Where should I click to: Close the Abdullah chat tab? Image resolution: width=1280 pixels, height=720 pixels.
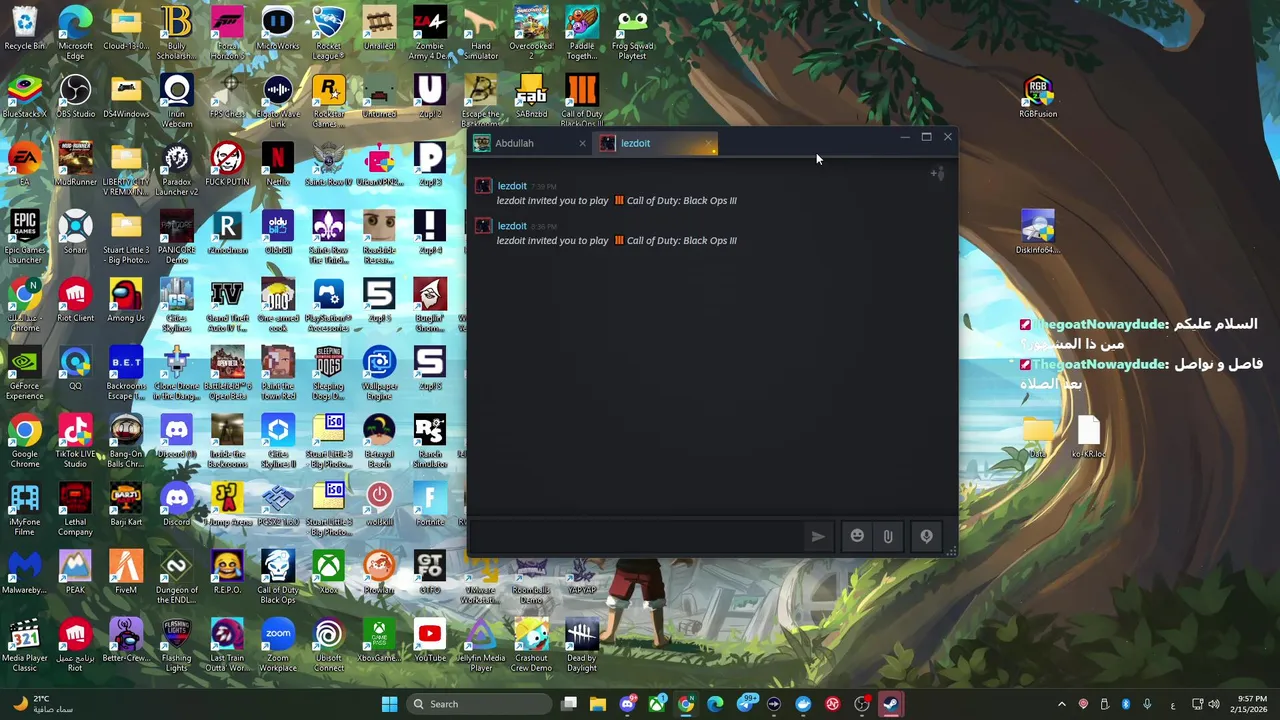(x=582, y=143)
